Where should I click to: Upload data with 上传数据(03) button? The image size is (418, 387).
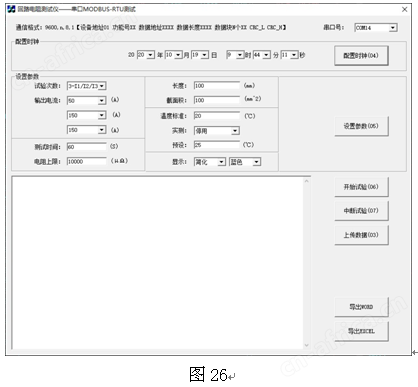coord(361,235)
